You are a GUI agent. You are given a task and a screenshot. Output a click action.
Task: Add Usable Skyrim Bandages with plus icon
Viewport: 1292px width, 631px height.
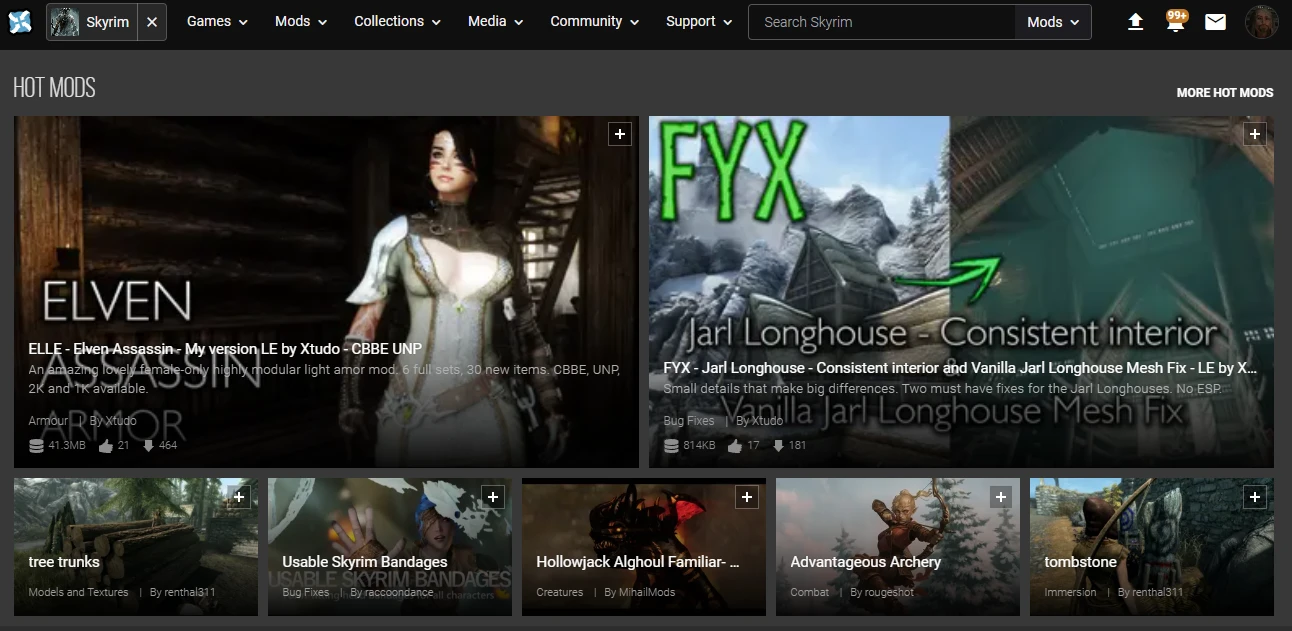click(x=493, y=496)
